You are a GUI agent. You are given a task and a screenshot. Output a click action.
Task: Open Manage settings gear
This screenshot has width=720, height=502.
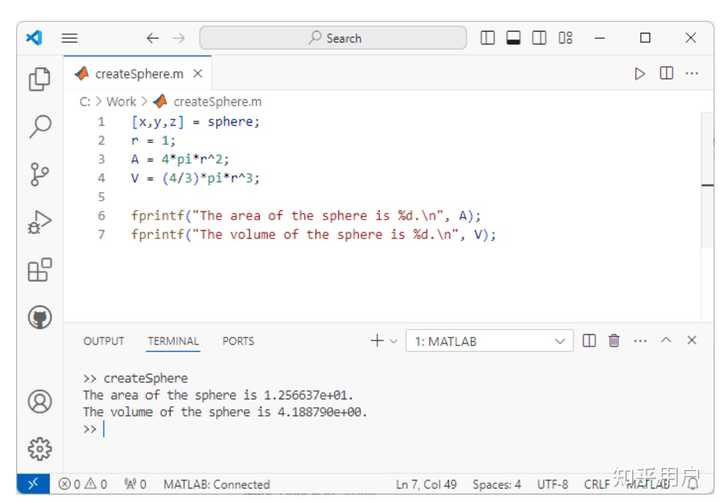point(40,447)
